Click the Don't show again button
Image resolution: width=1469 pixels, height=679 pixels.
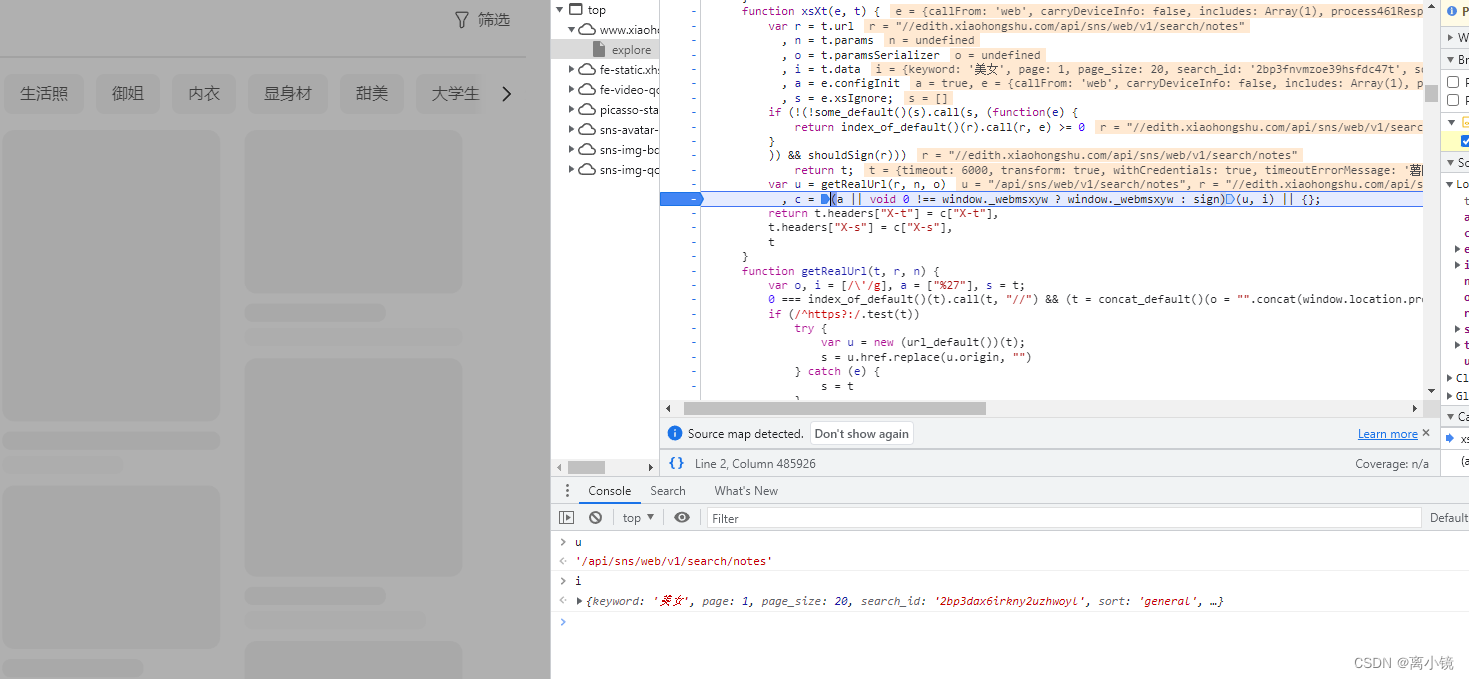[862, 434]
